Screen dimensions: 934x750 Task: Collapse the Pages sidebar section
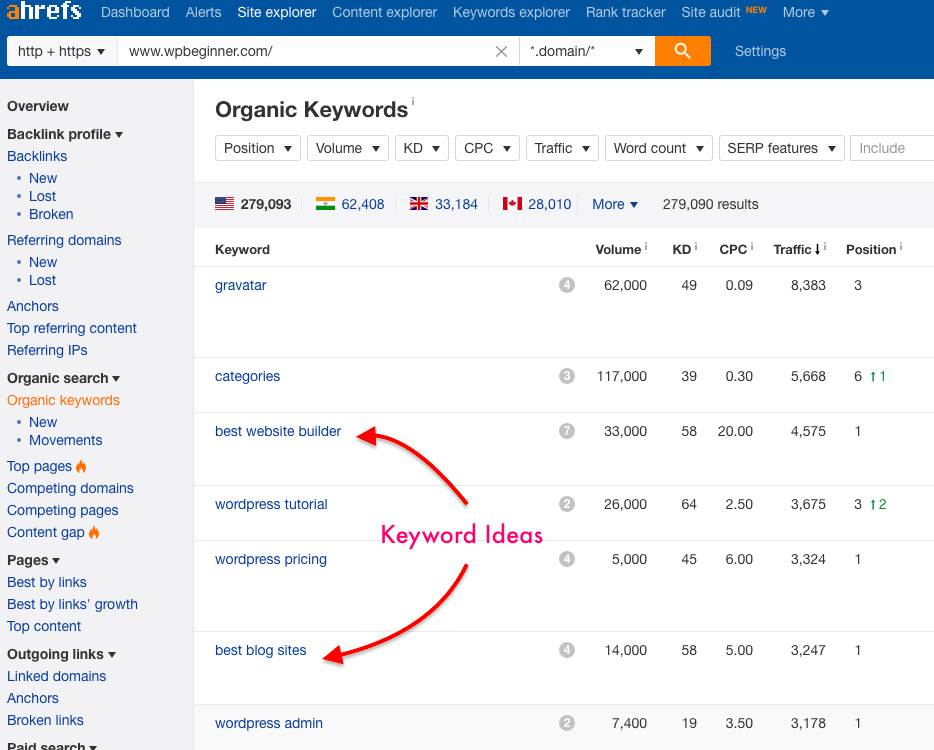pyautogui.click(x=33, y=561)
